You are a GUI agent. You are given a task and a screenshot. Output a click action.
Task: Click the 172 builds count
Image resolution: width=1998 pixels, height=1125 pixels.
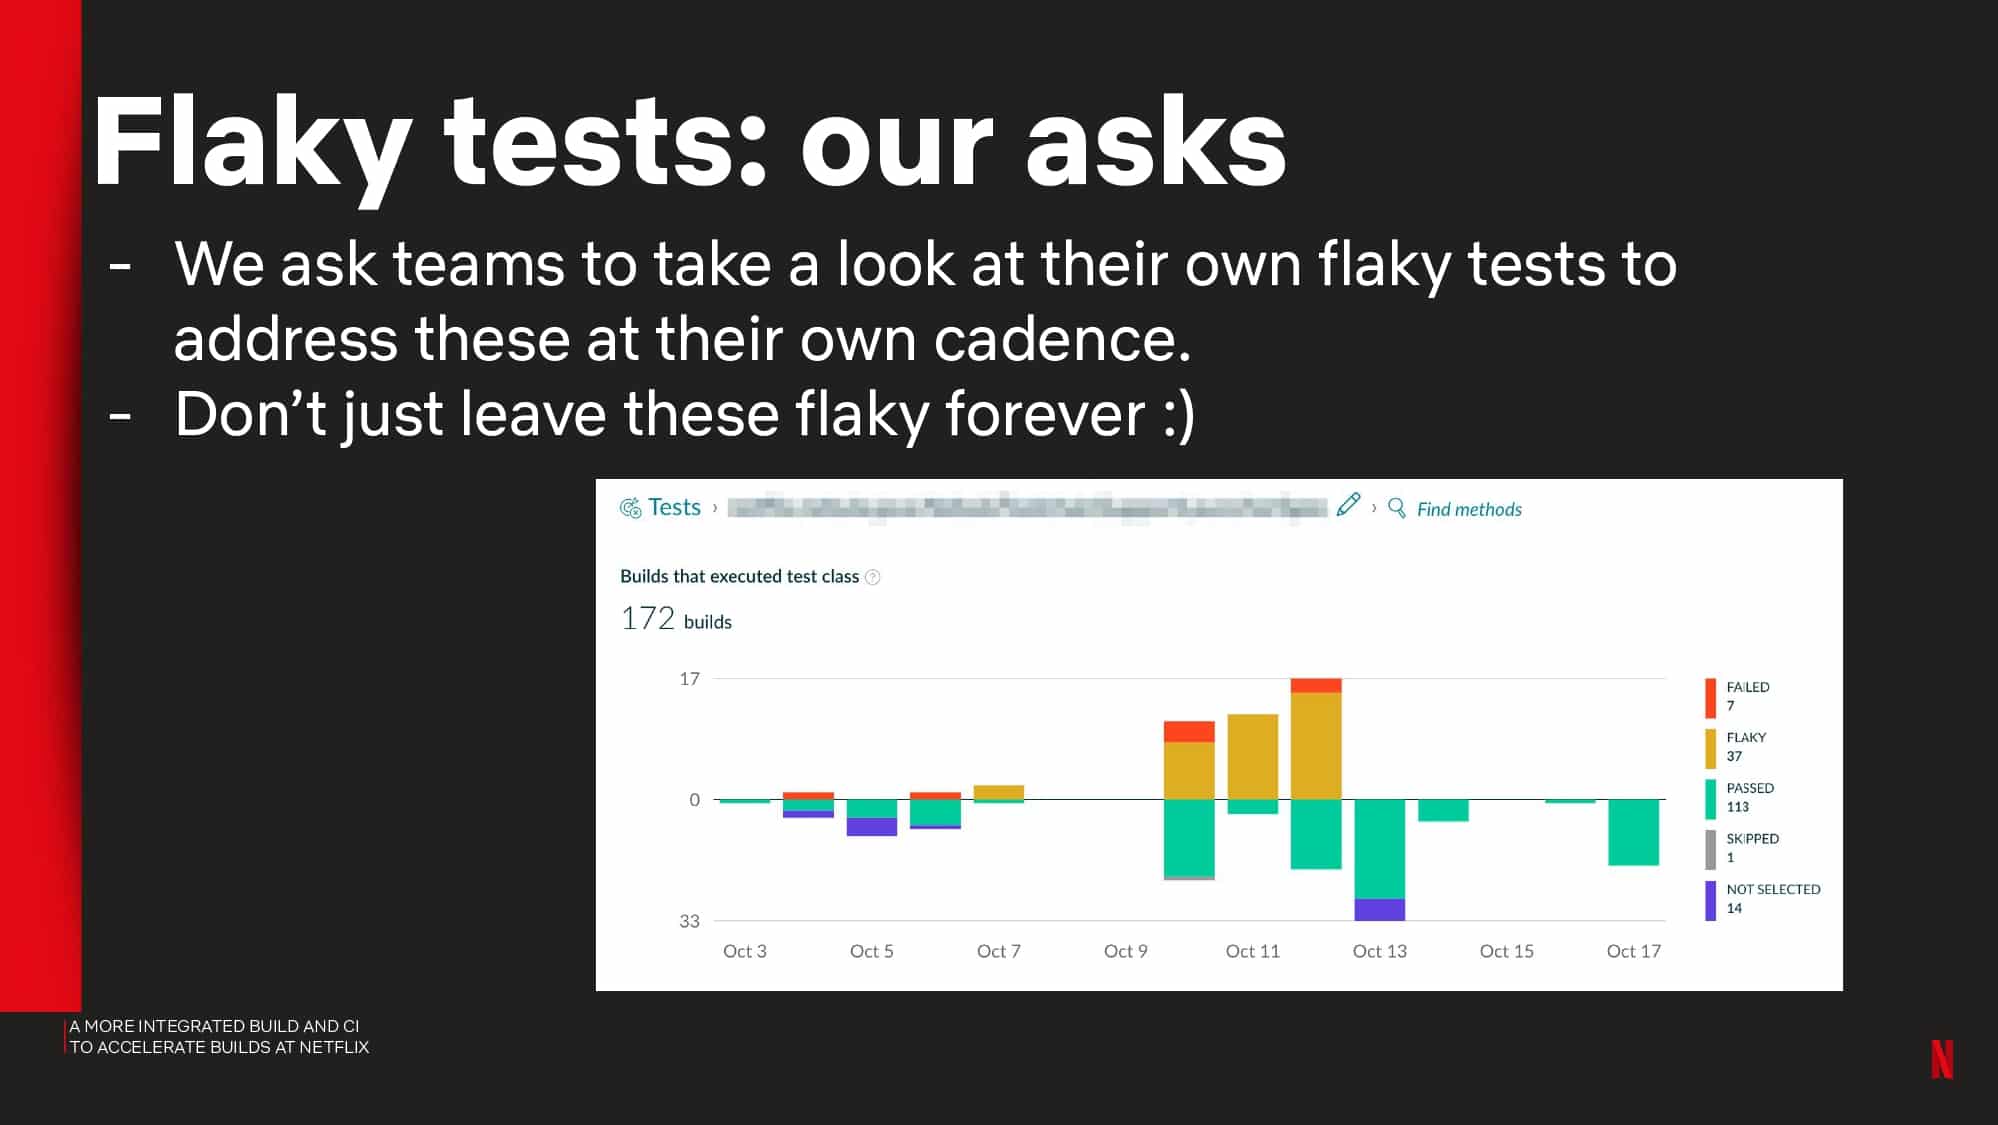pos(676,619)
